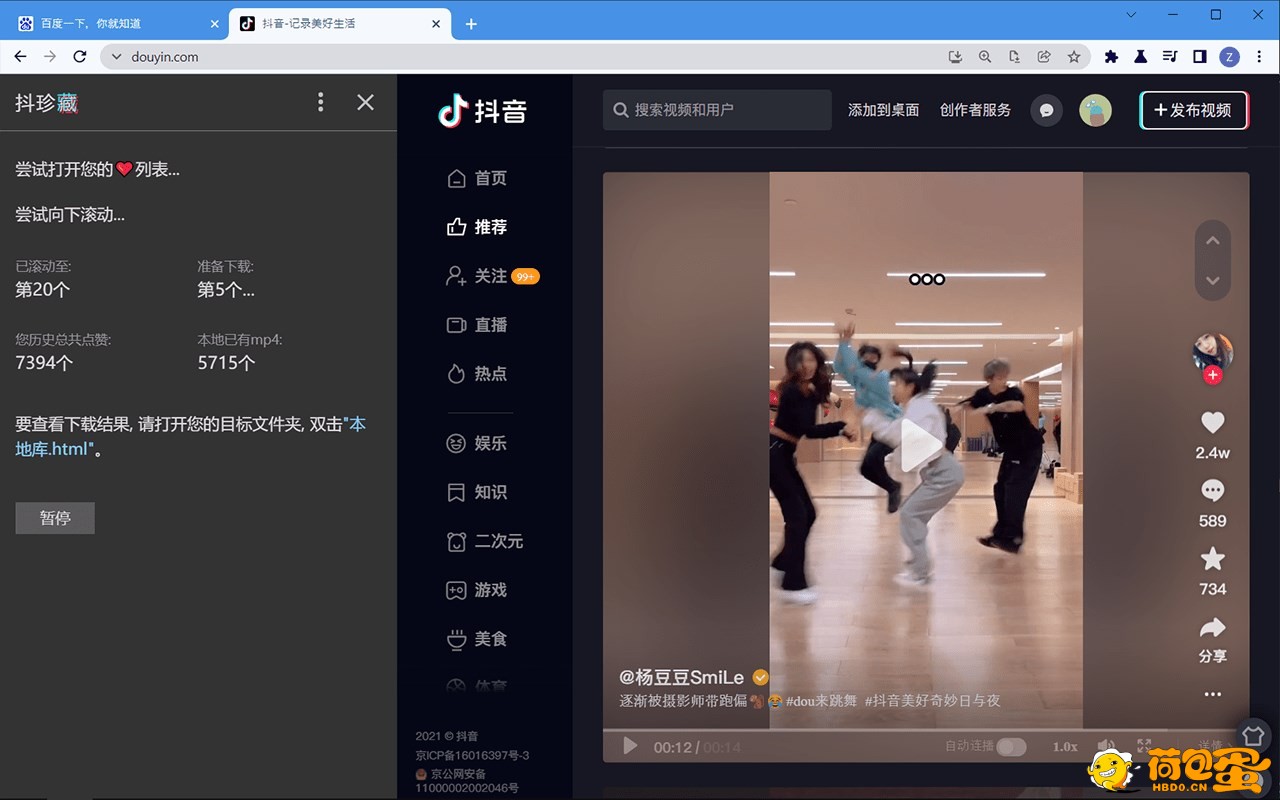Click the #抖音美好奇妙日与夜 hashtag
Viewport: 1280px width, 800px height.
[x=932, y=701]
